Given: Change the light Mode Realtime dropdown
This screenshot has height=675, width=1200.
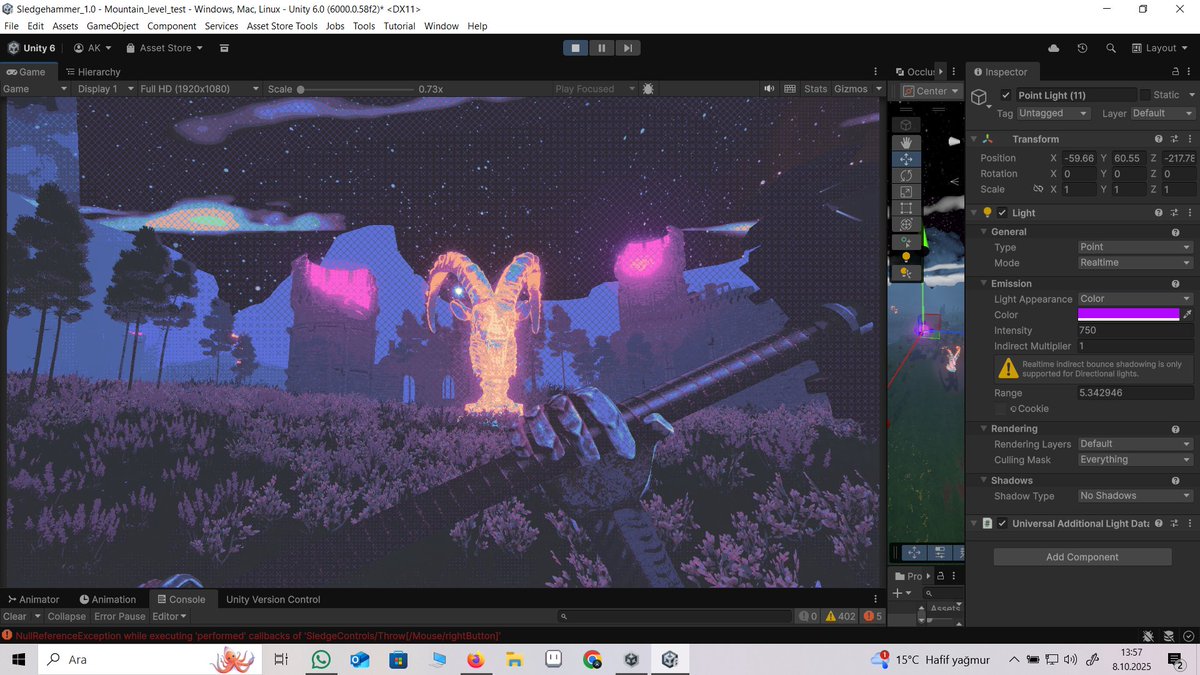Looking at the screenshot, I should (x=1136, y=263).
